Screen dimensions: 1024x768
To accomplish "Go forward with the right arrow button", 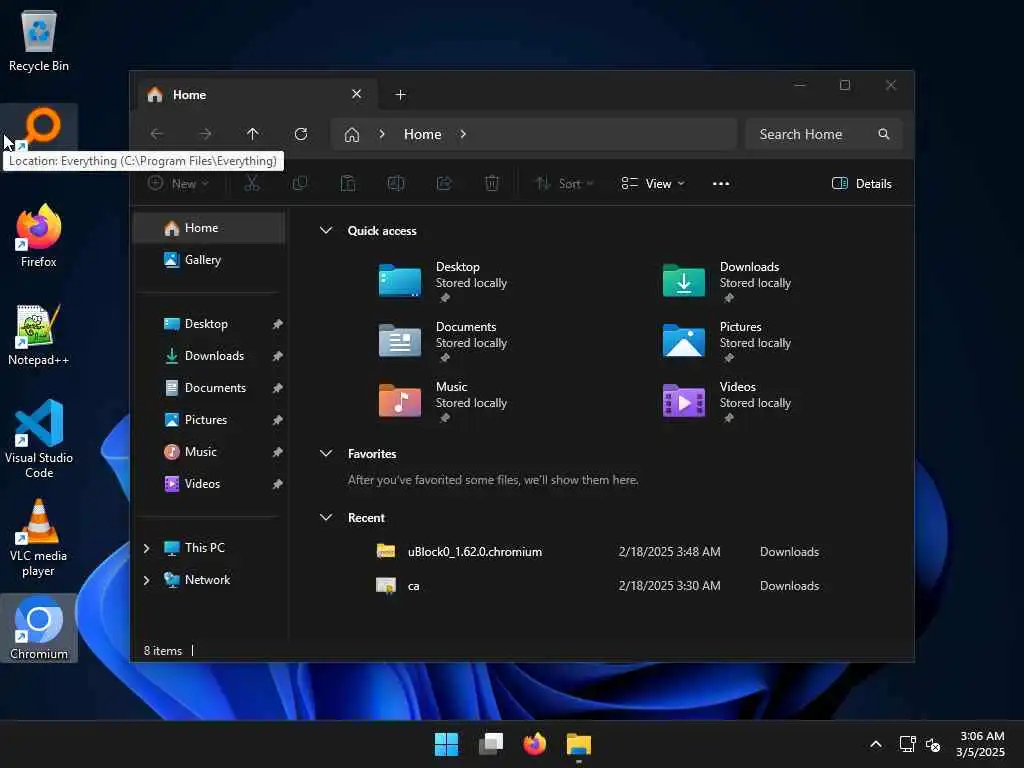I will (x=205, y=134).
